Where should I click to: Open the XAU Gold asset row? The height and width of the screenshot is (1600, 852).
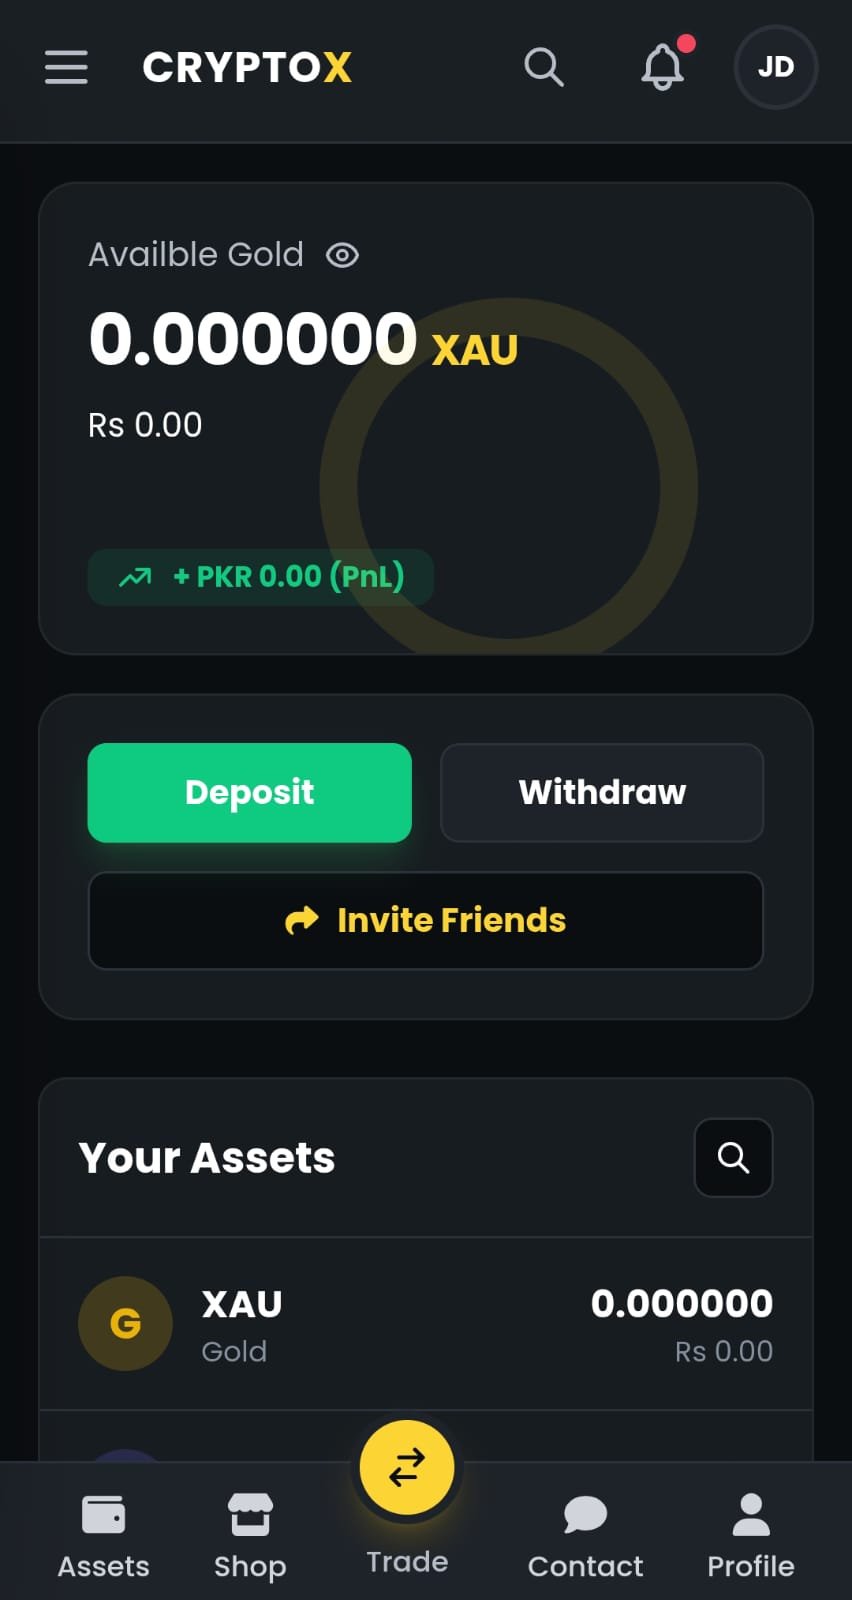426,1324
